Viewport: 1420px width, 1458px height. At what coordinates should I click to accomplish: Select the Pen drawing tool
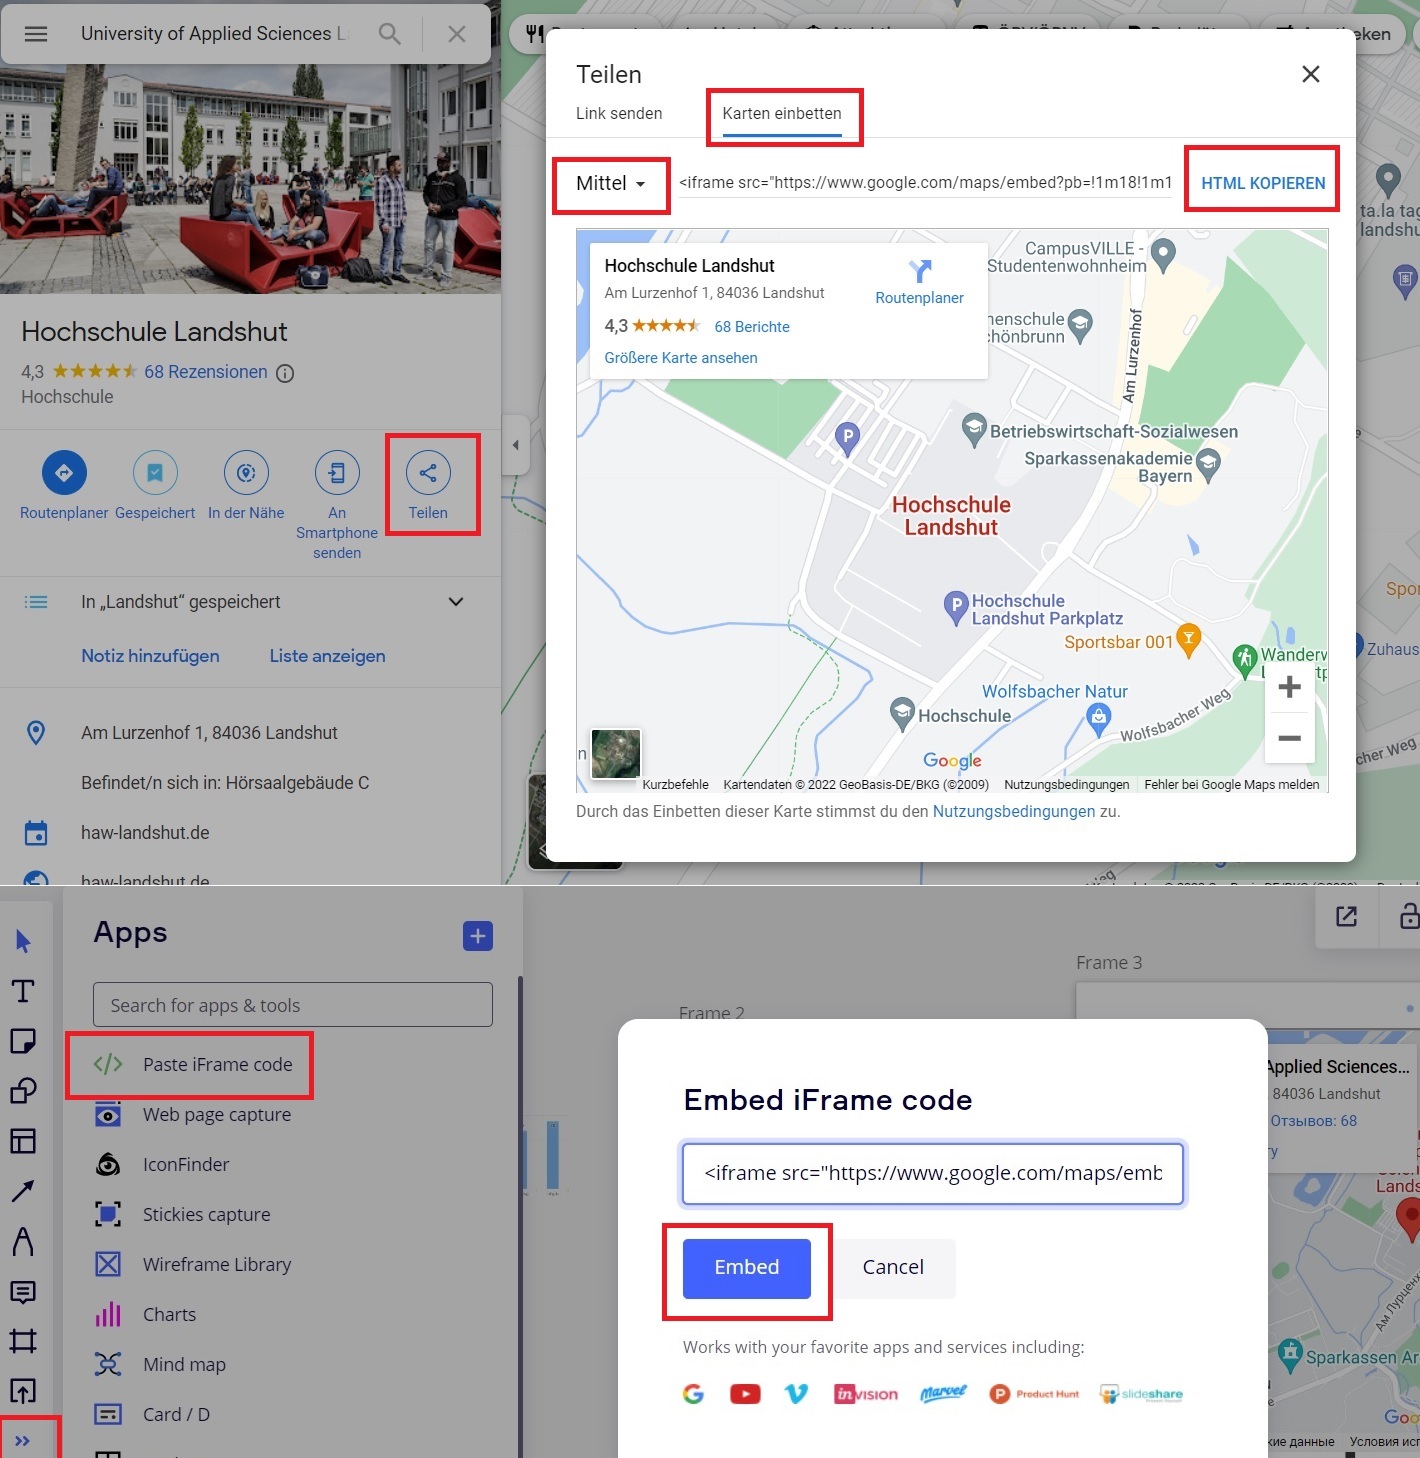tap(23, 1241)
